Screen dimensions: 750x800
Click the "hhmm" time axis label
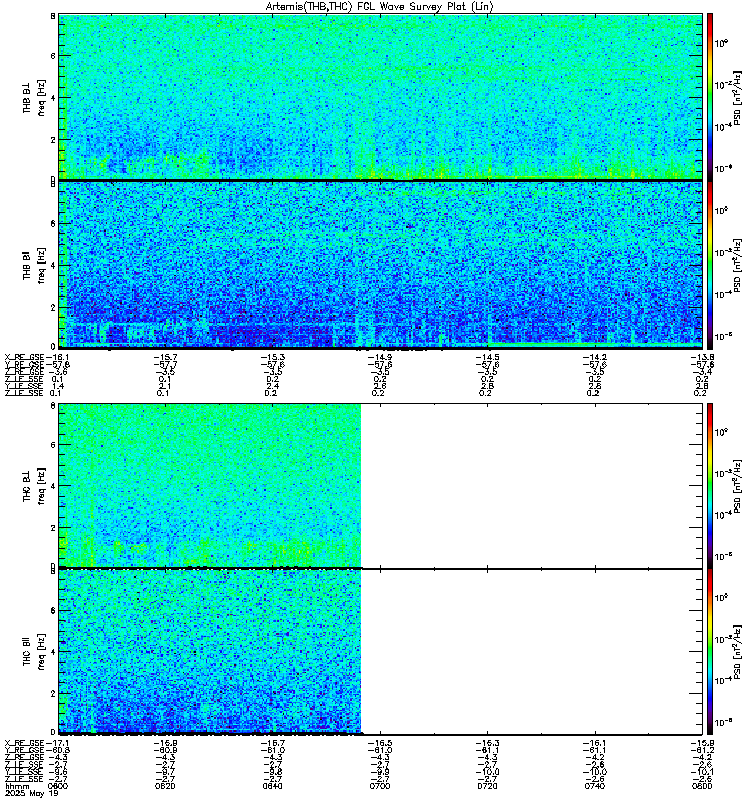tap(17, 786)
